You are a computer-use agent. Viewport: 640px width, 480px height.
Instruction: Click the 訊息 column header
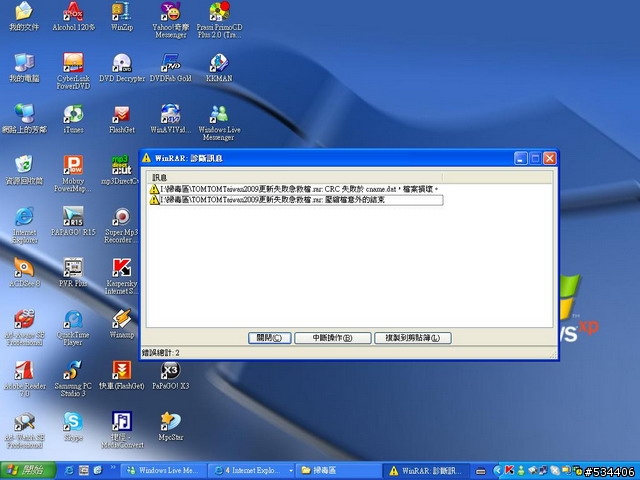point(296,178)
